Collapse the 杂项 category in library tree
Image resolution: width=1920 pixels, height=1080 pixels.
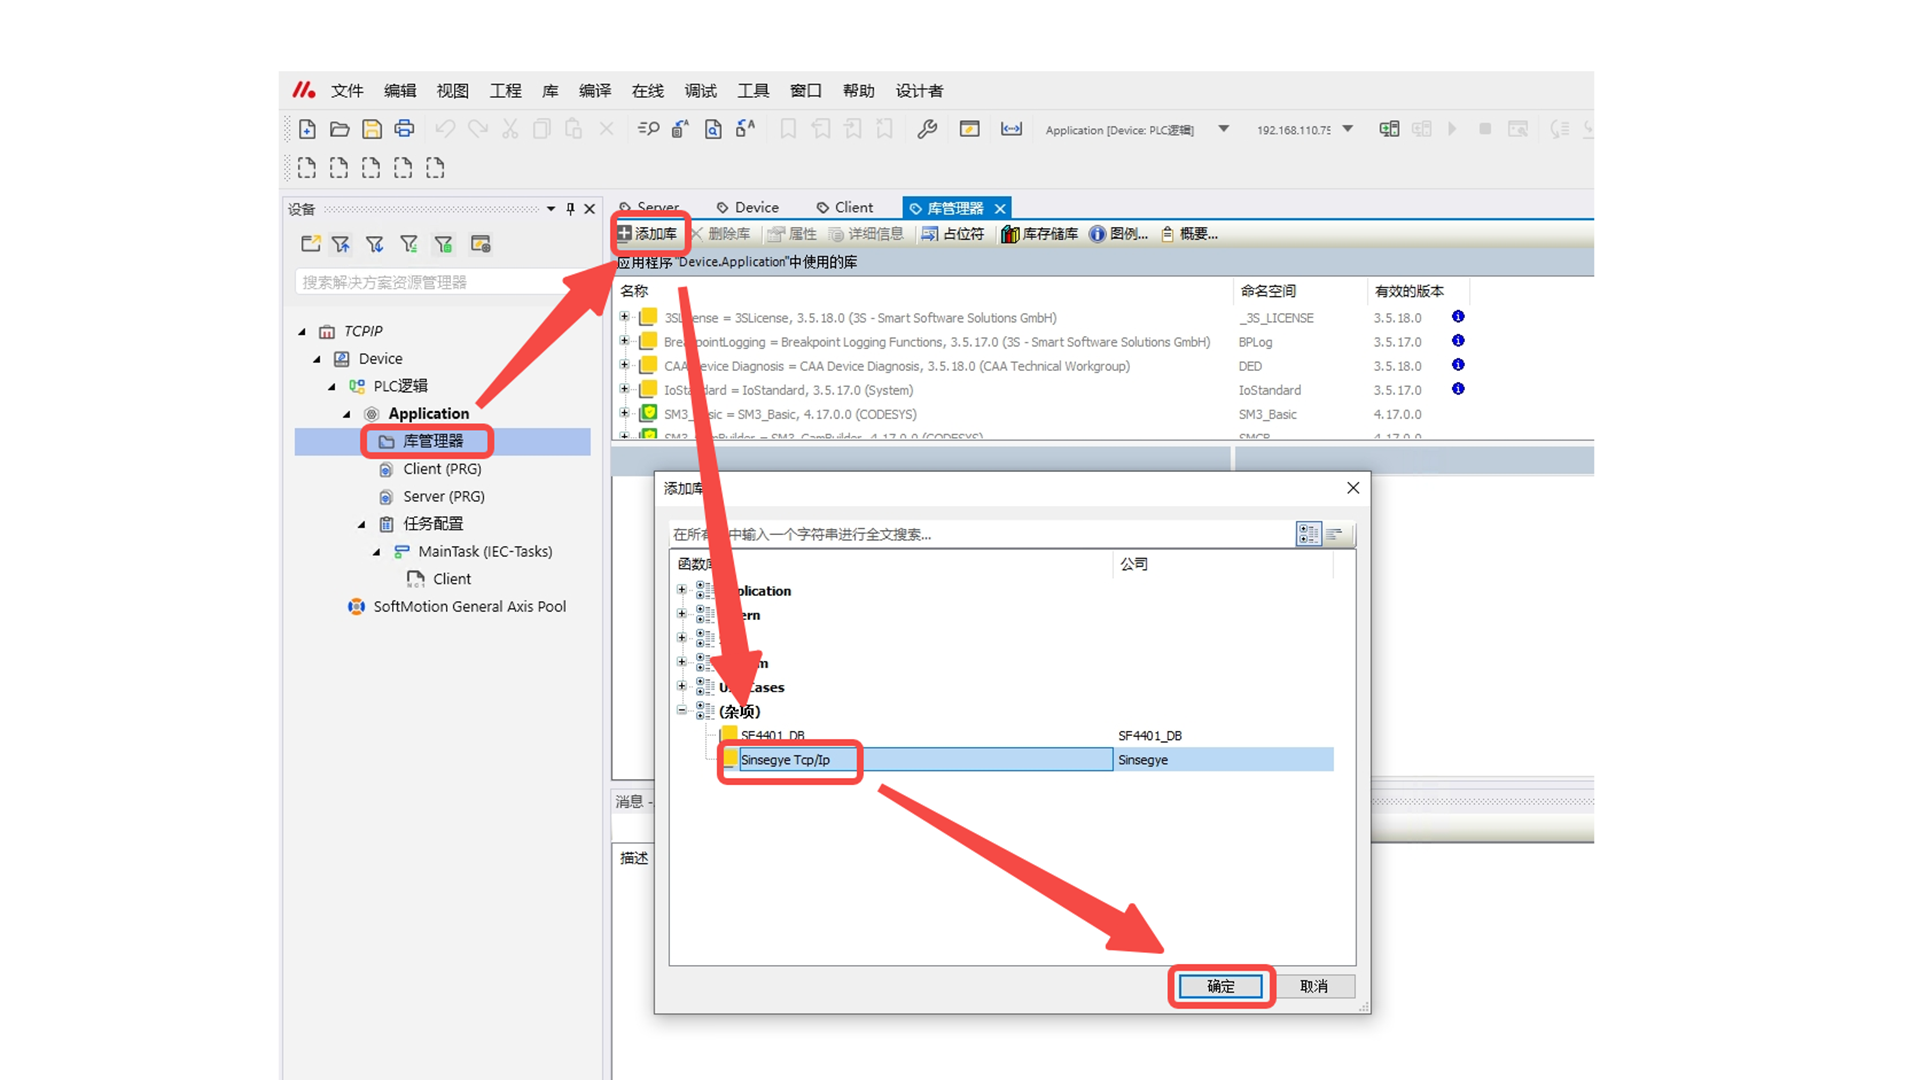pos(682,710)
